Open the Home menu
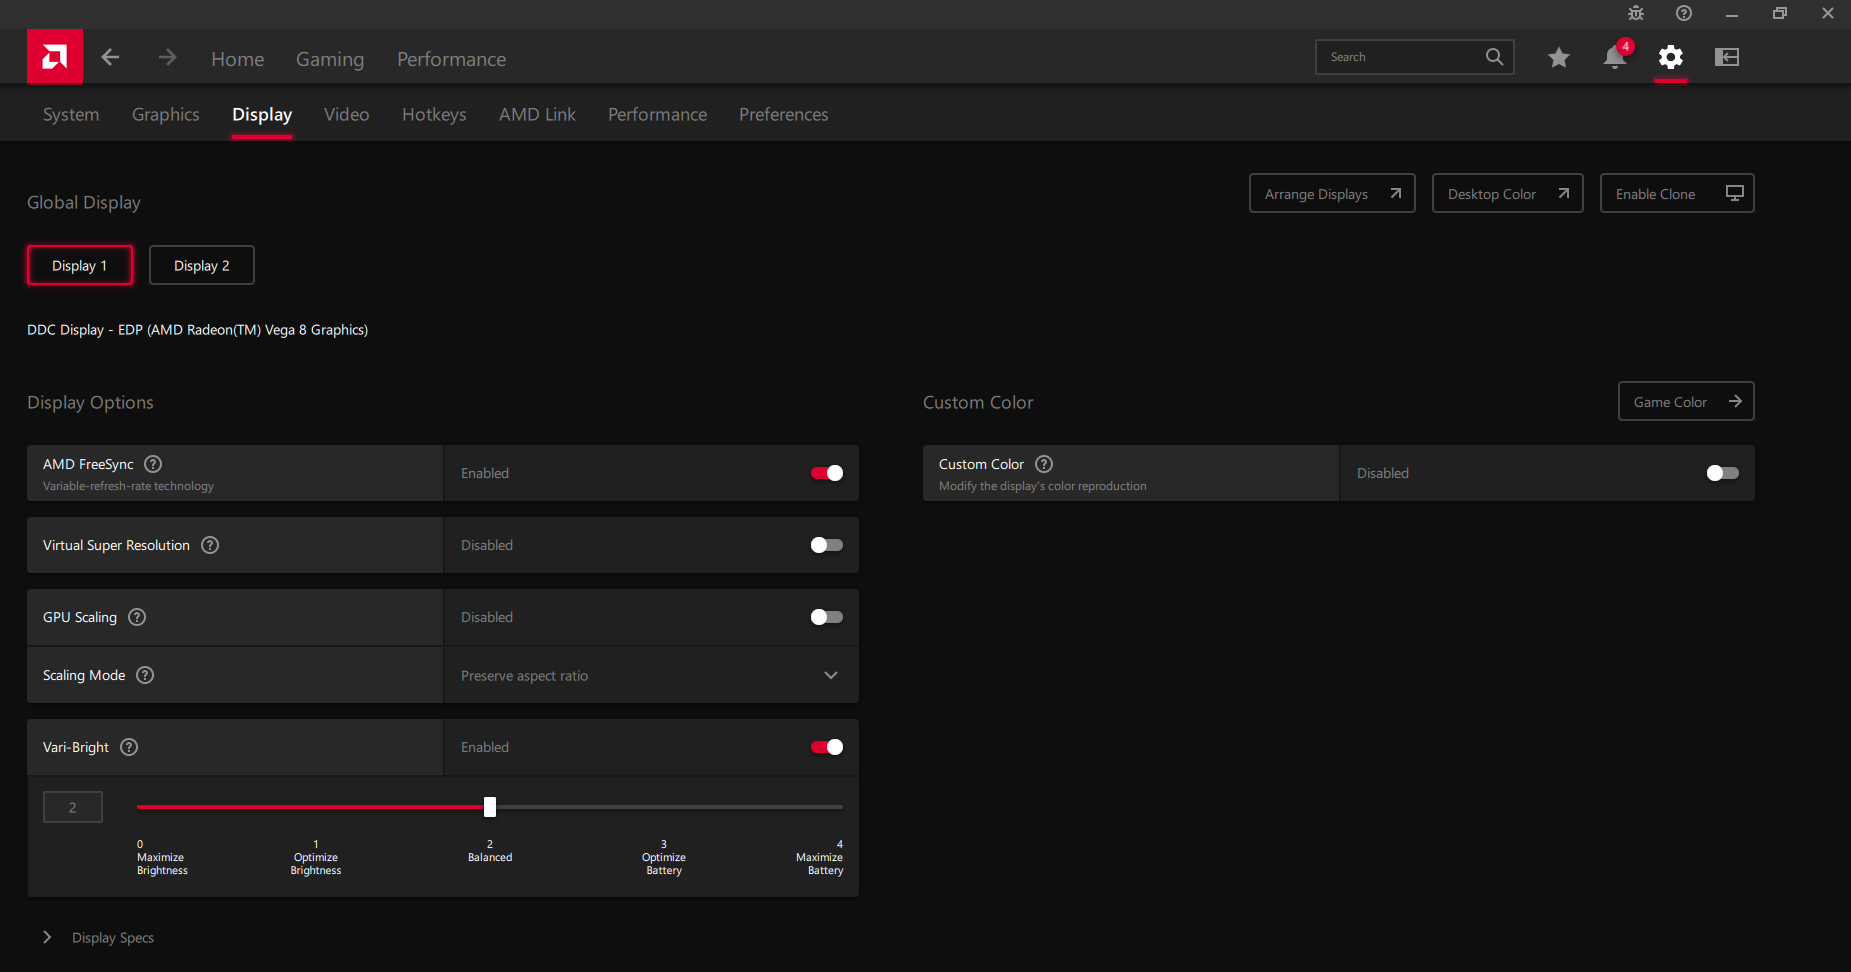Viewport: 1851px width, 972px height. pyautogui.click(x=238, y=59)
